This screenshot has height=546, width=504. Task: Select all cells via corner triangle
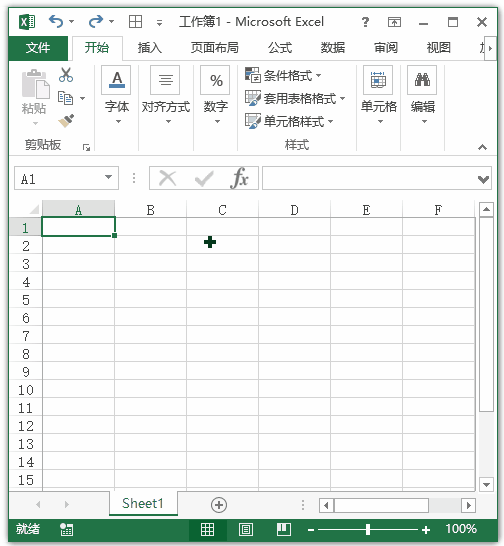[34, 209]
